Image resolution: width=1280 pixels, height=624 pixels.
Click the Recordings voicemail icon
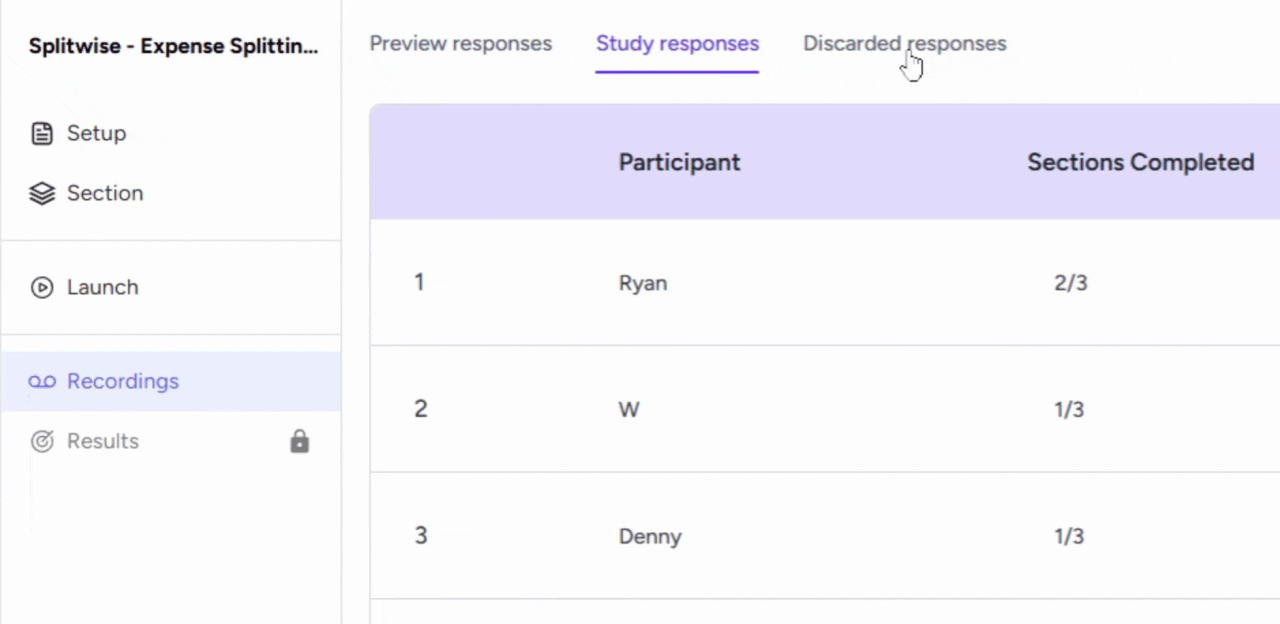tap(42, 382)
